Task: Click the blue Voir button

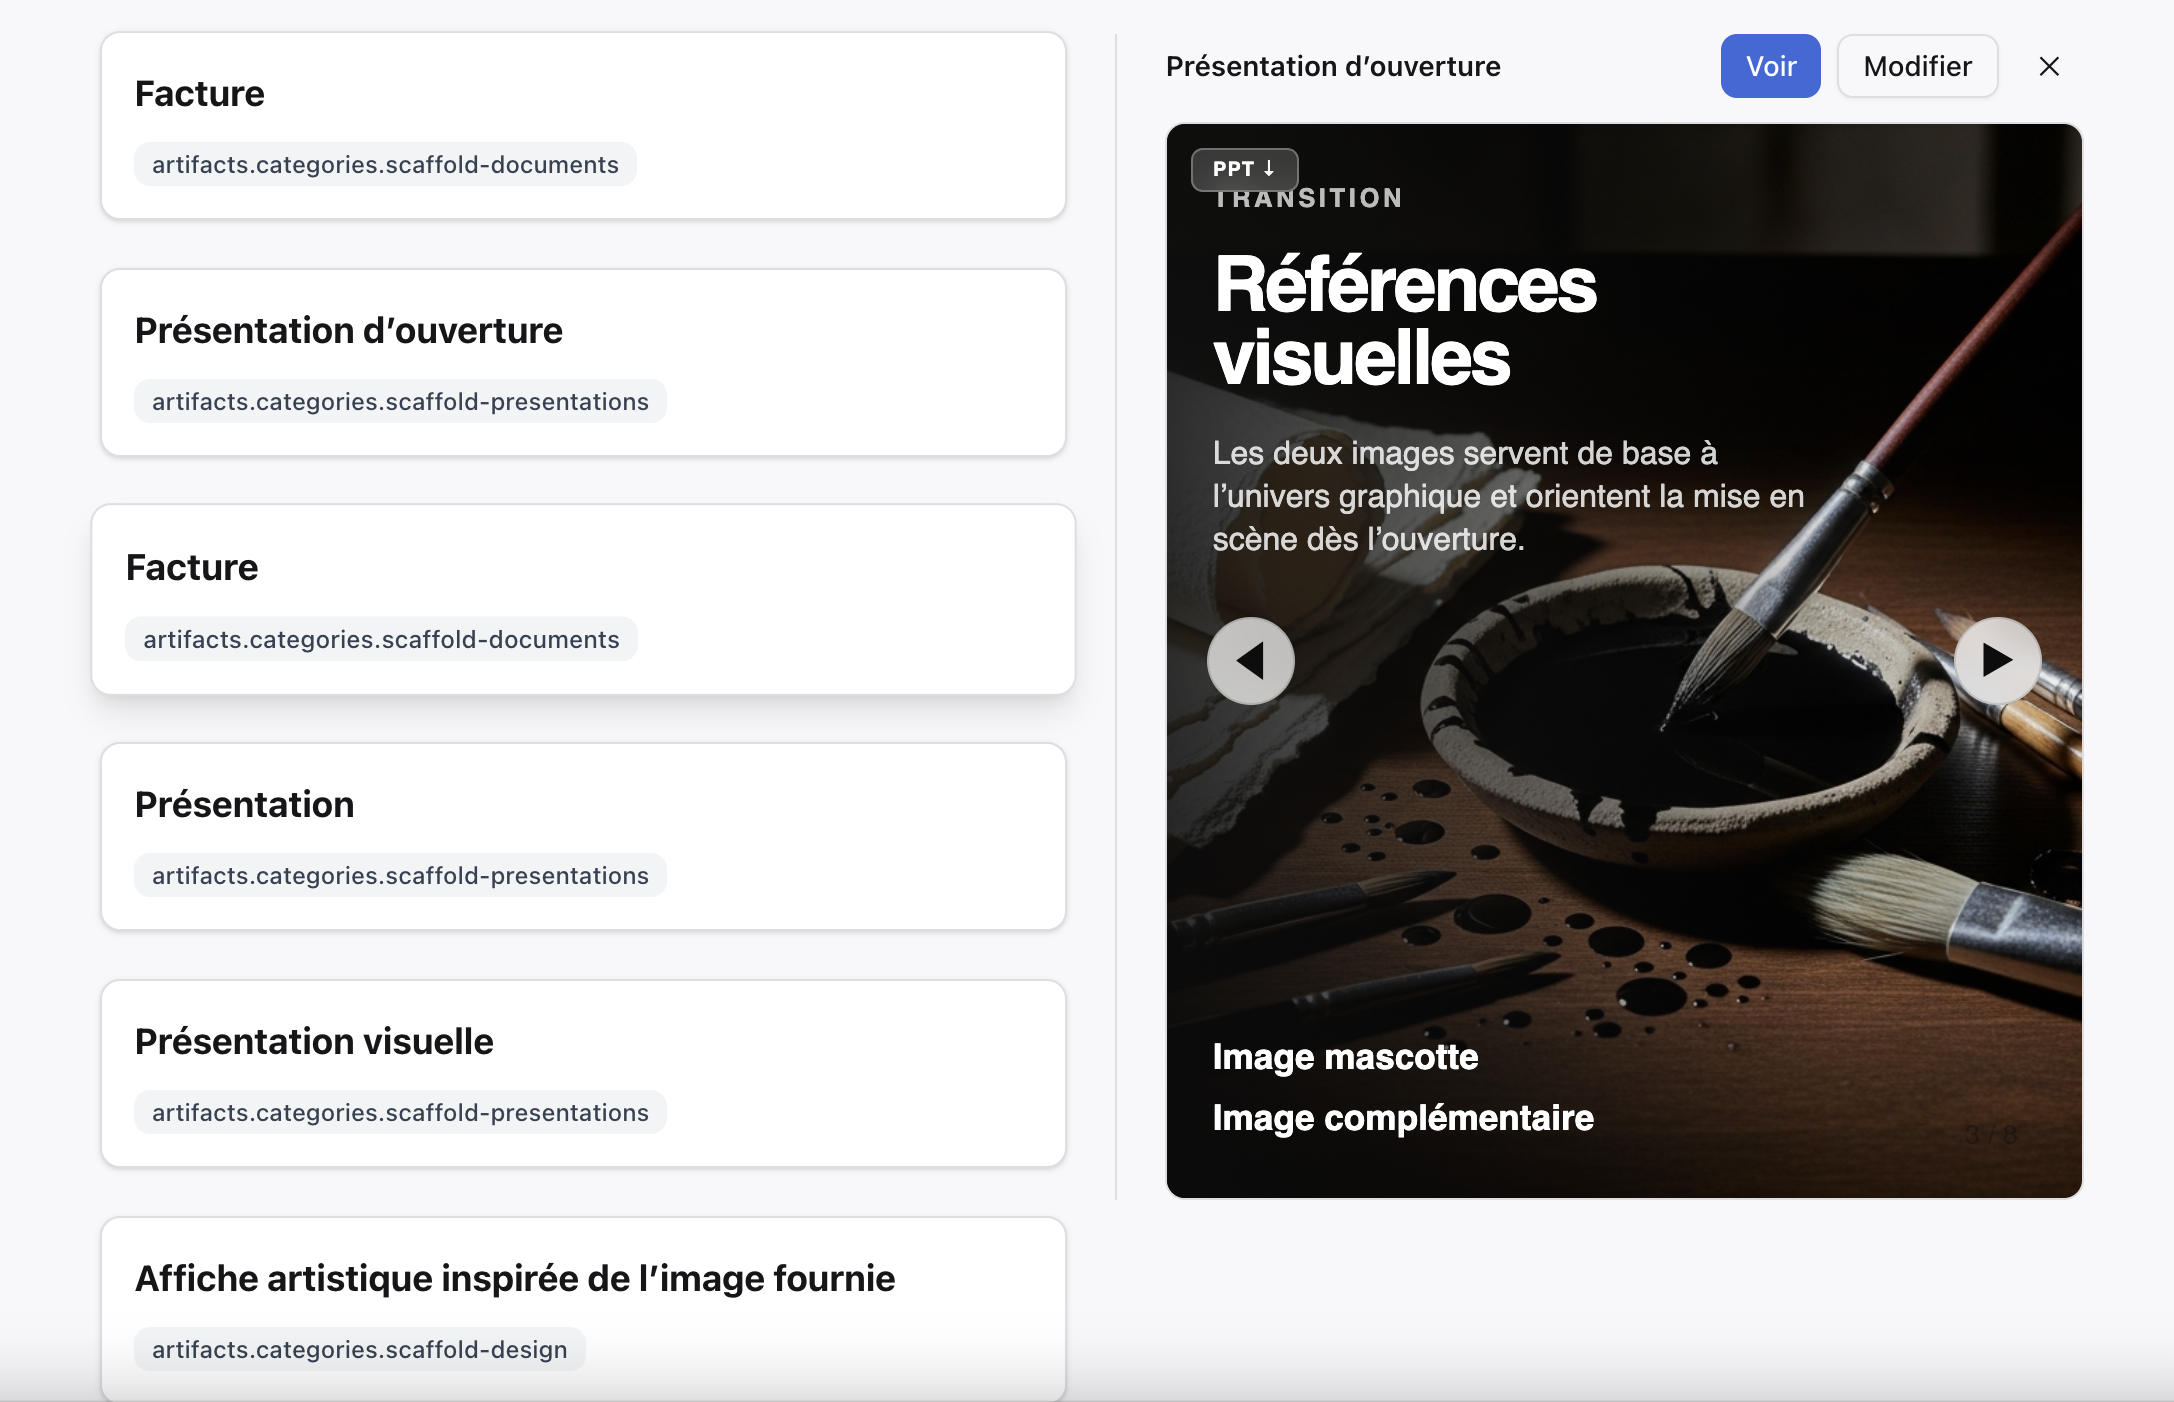Action: [x=1770, y=66]
